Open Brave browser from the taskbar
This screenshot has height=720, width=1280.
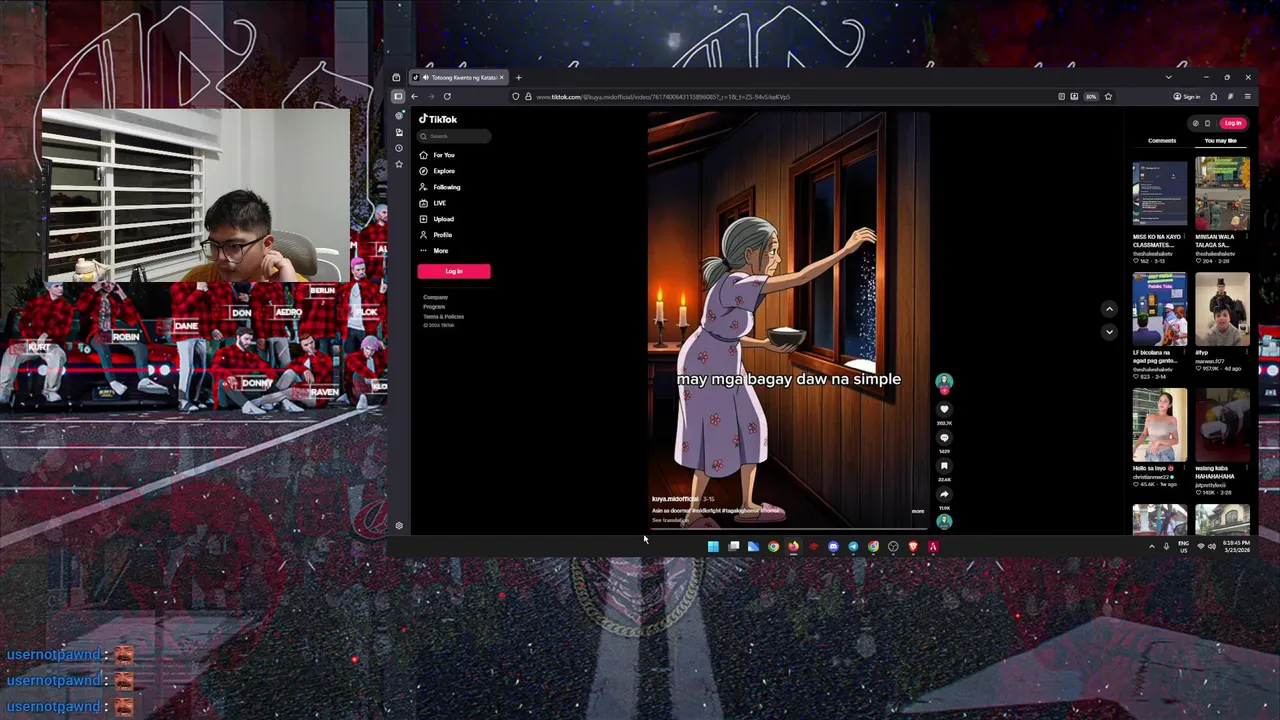(913, 546)
